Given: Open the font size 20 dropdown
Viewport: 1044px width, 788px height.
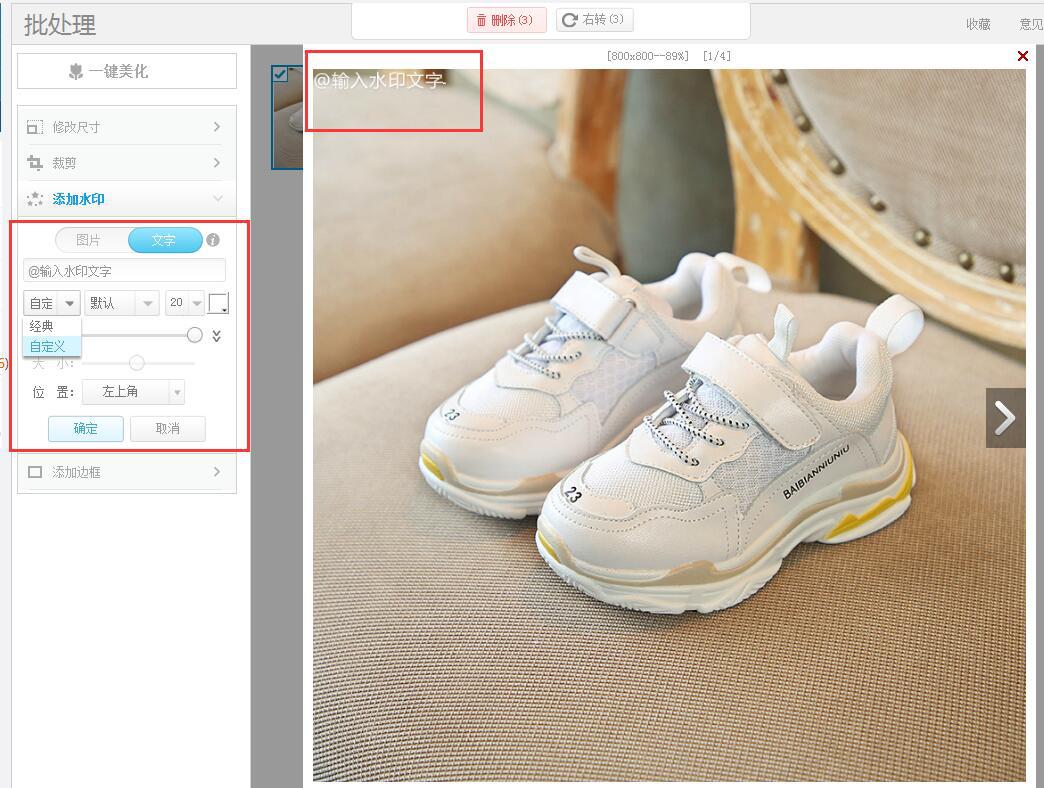Looking at the screenshot, I should pyautogui.click(x=182, y=303).
